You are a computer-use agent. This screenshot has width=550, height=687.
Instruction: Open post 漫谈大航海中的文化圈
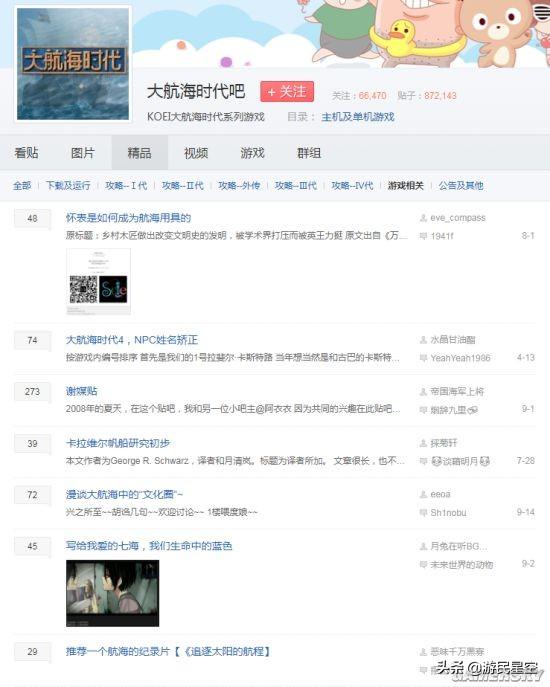point(124,495)
